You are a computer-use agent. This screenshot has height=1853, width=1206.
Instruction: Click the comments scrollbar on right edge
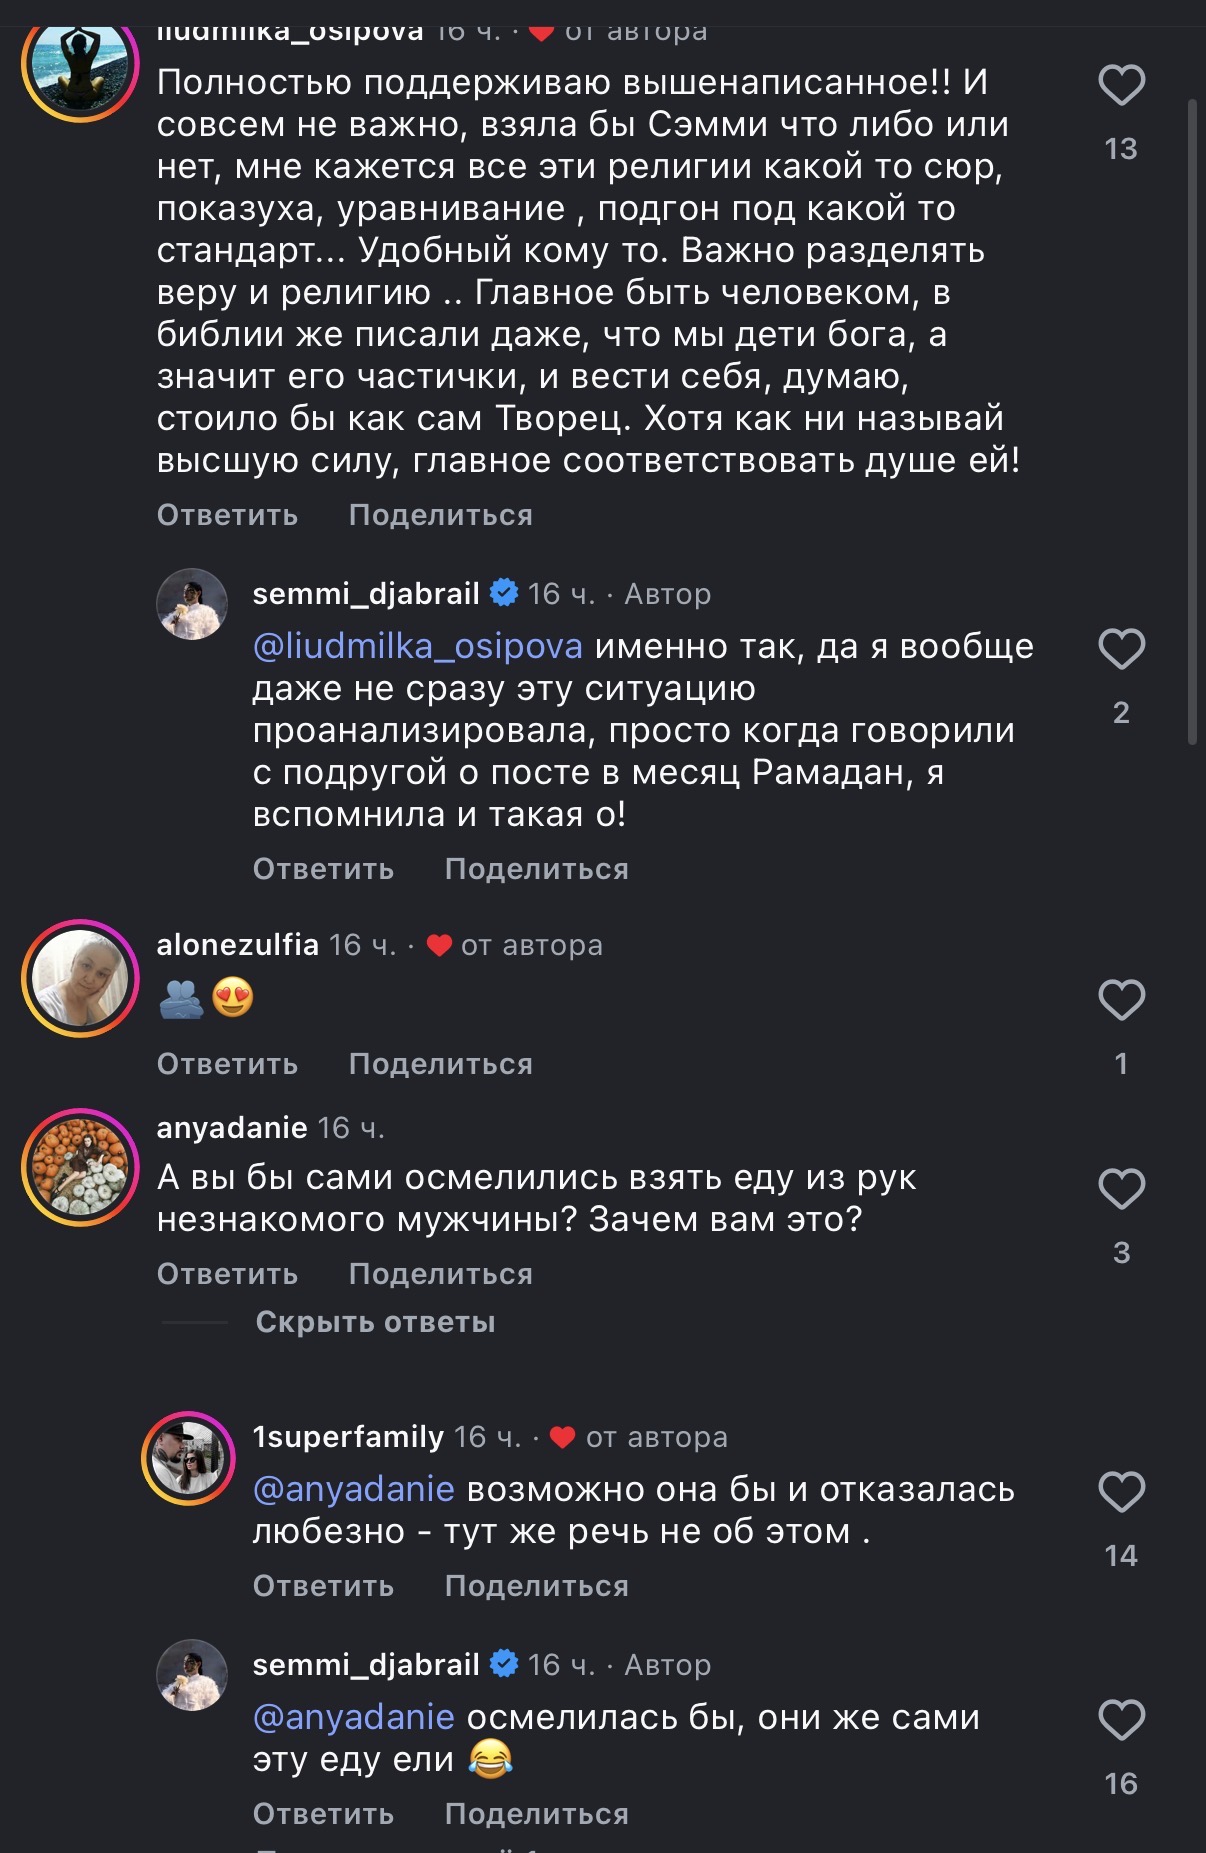(1192, 420)
